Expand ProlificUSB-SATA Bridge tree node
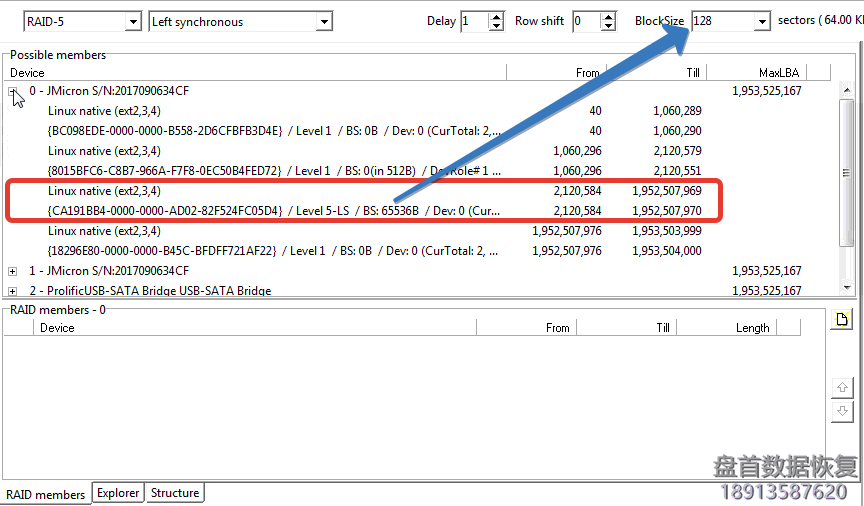 (13, 291)
